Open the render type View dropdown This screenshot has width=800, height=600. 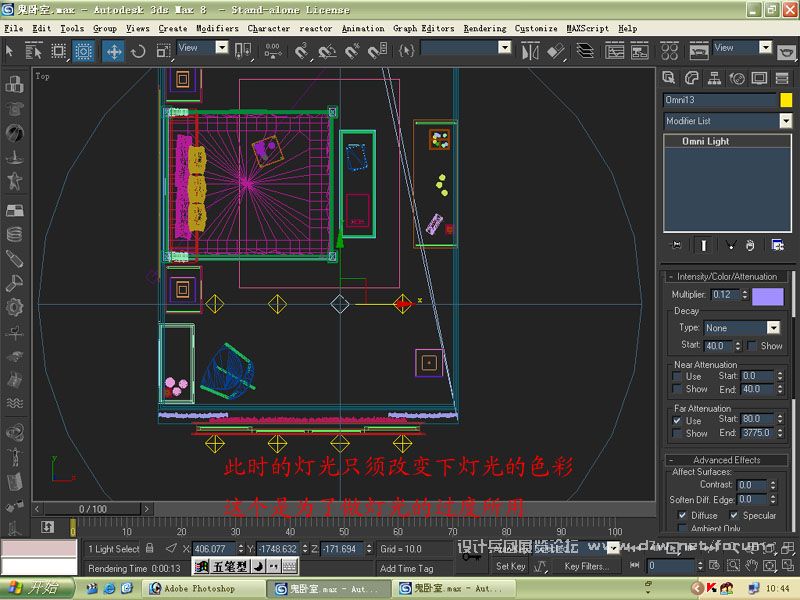(765, 48)
